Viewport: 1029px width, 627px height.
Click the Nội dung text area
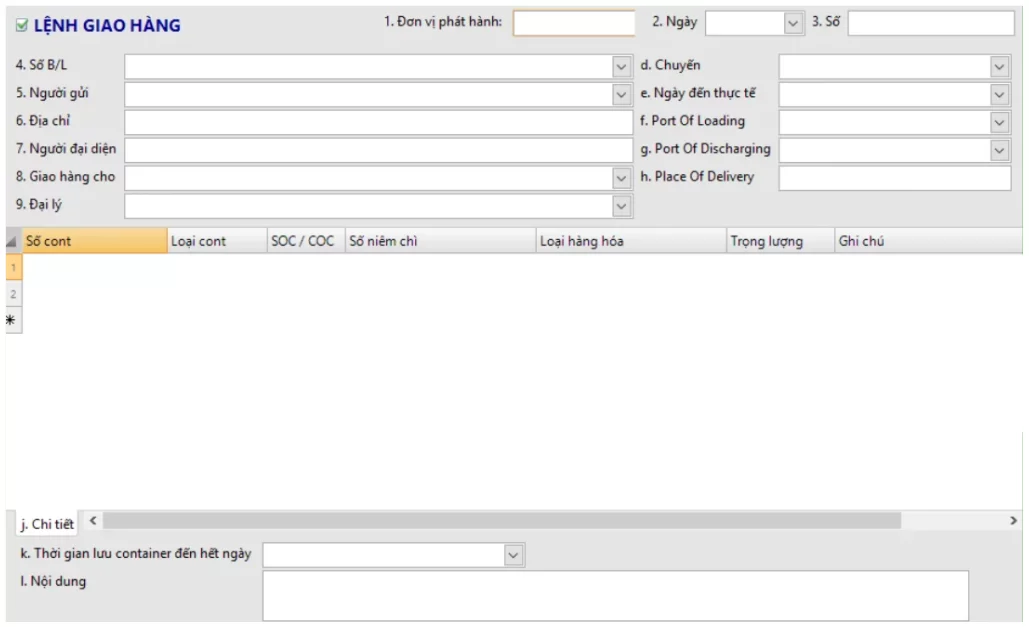615,595
